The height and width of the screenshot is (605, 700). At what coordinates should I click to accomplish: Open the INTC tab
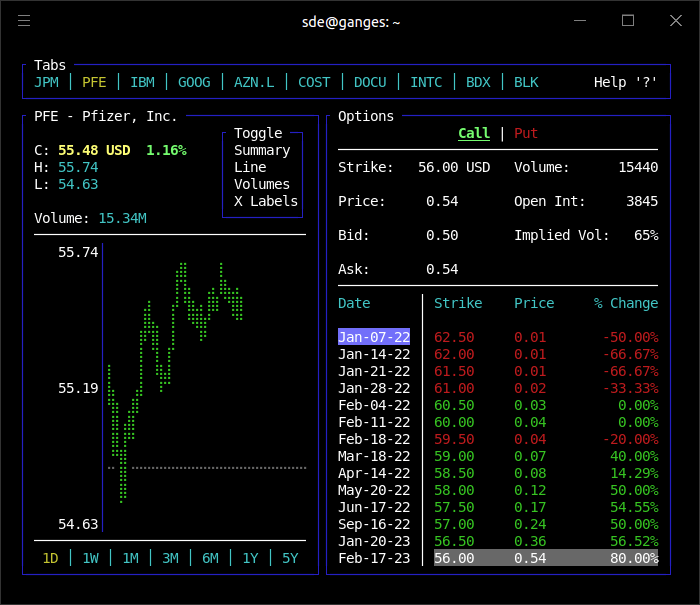click(426, 82)
